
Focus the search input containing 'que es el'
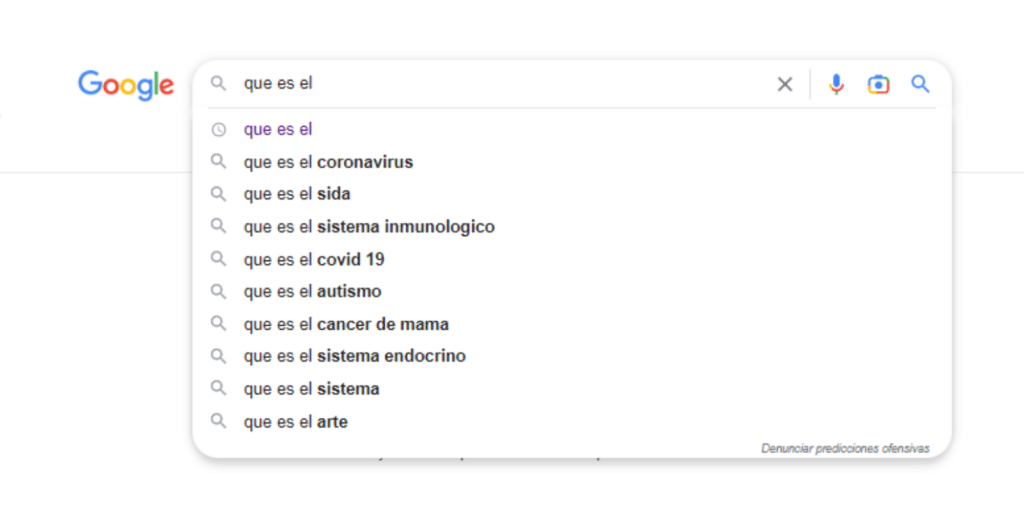pos(503,84)
